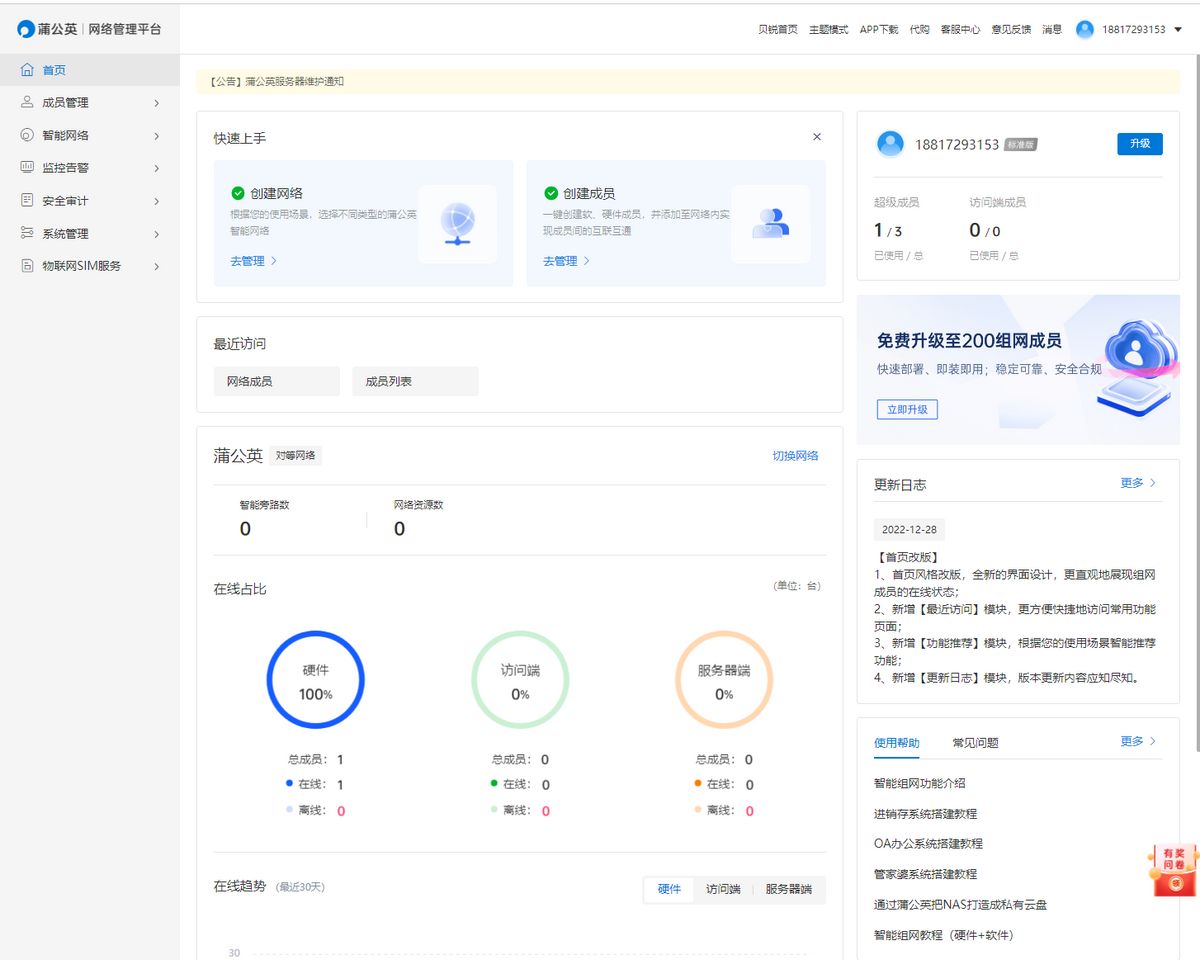Expand the 监控告警 chevron
This screenshot has width=1200, height=960.
tap(157, 168)
